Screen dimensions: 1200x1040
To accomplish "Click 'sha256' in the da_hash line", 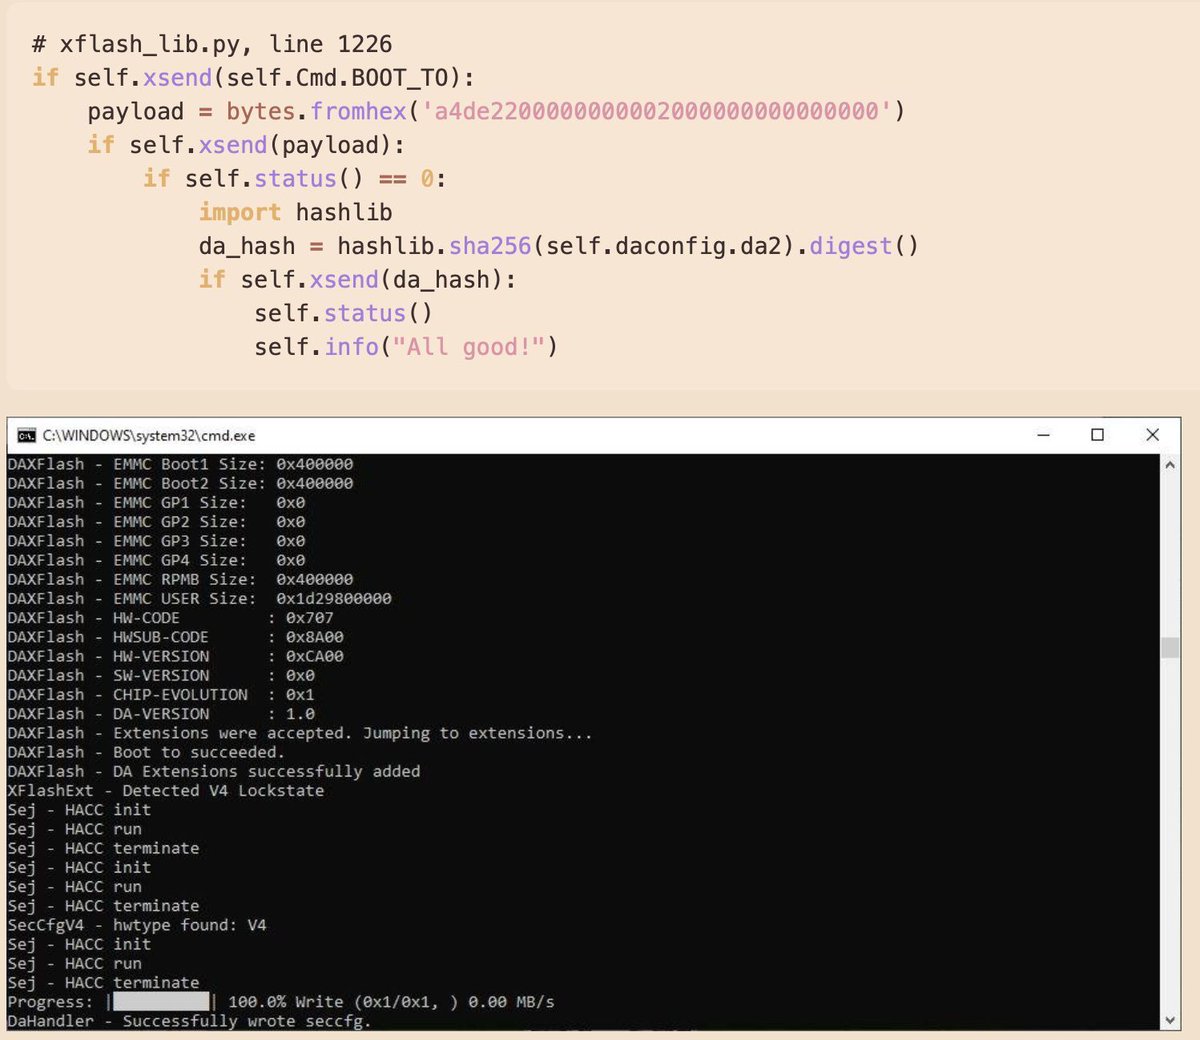I will tap(490, 246).
